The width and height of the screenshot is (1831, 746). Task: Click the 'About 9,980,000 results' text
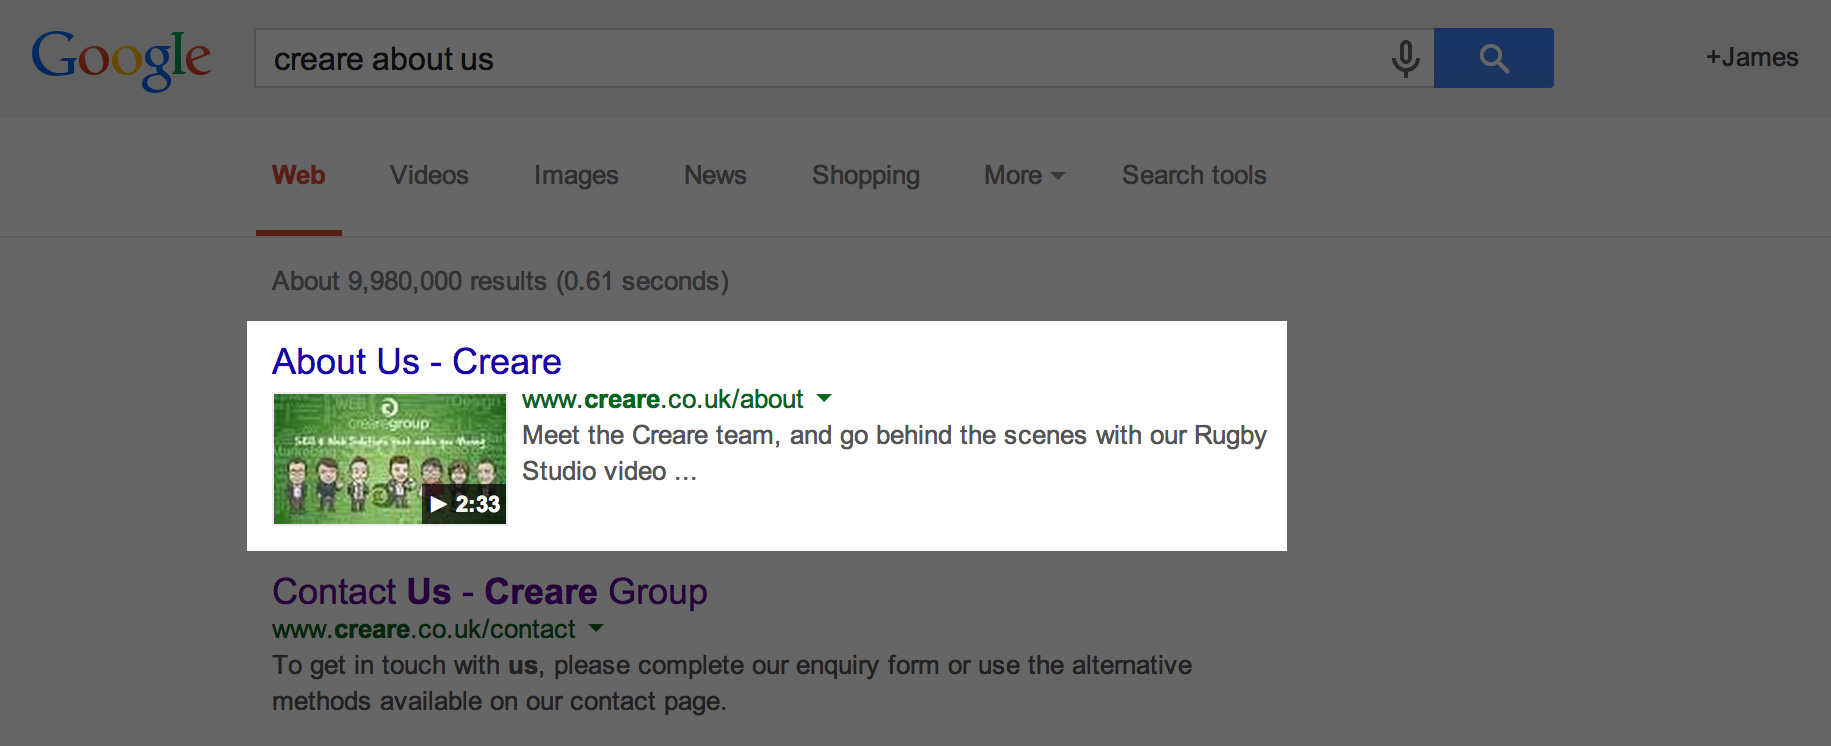(500, 281)
